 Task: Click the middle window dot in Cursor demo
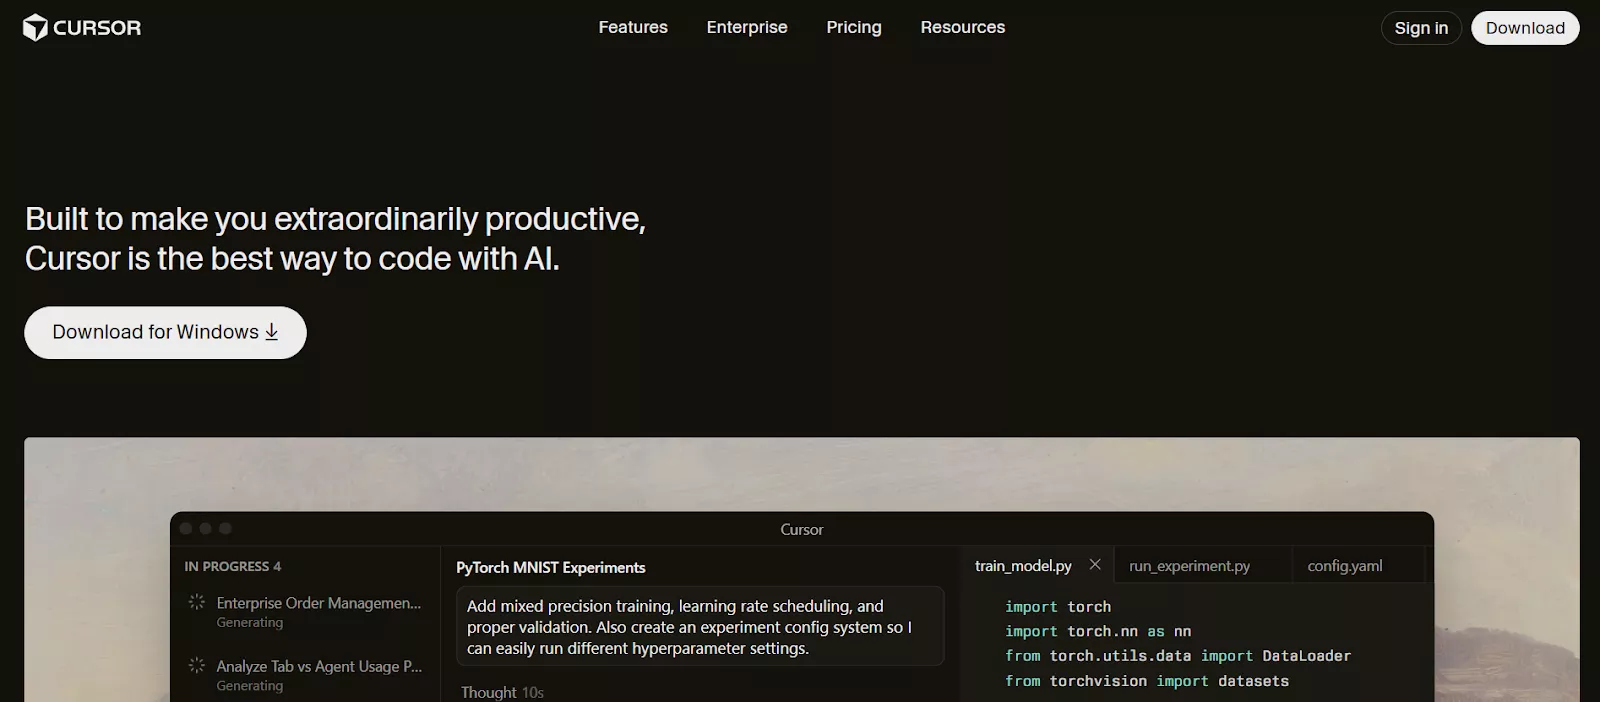click(x=206, y=529)
